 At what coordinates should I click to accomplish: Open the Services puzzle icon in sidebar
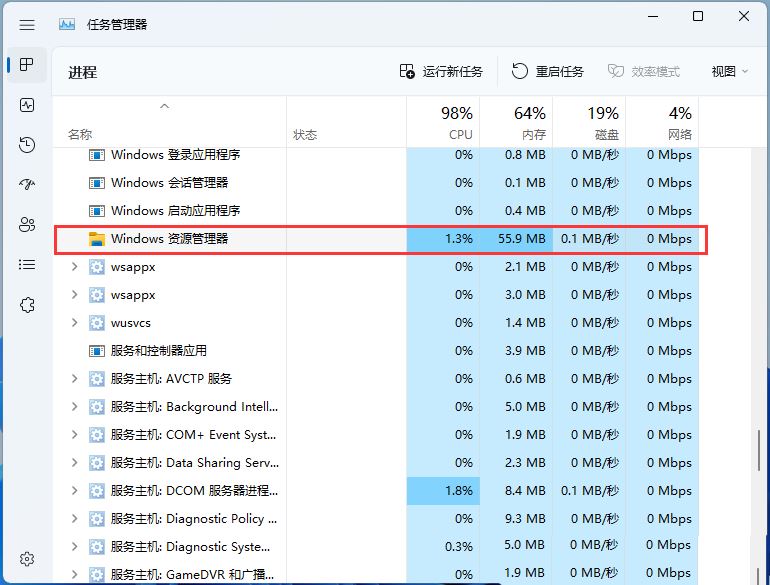click(27, 305)
